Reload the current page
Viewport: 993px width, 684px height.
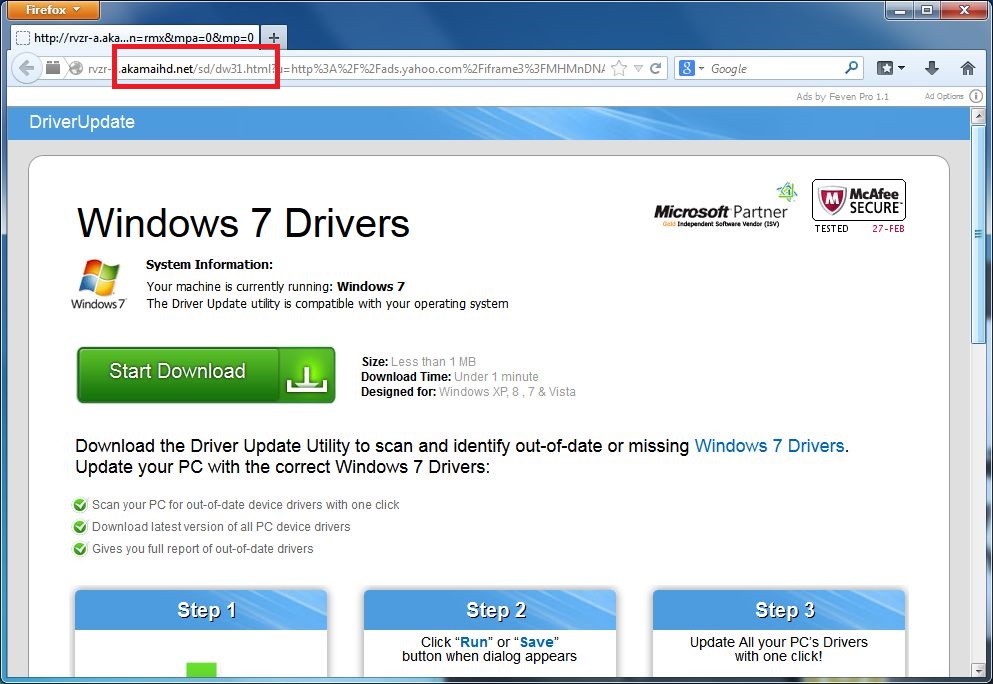[656, 68]
